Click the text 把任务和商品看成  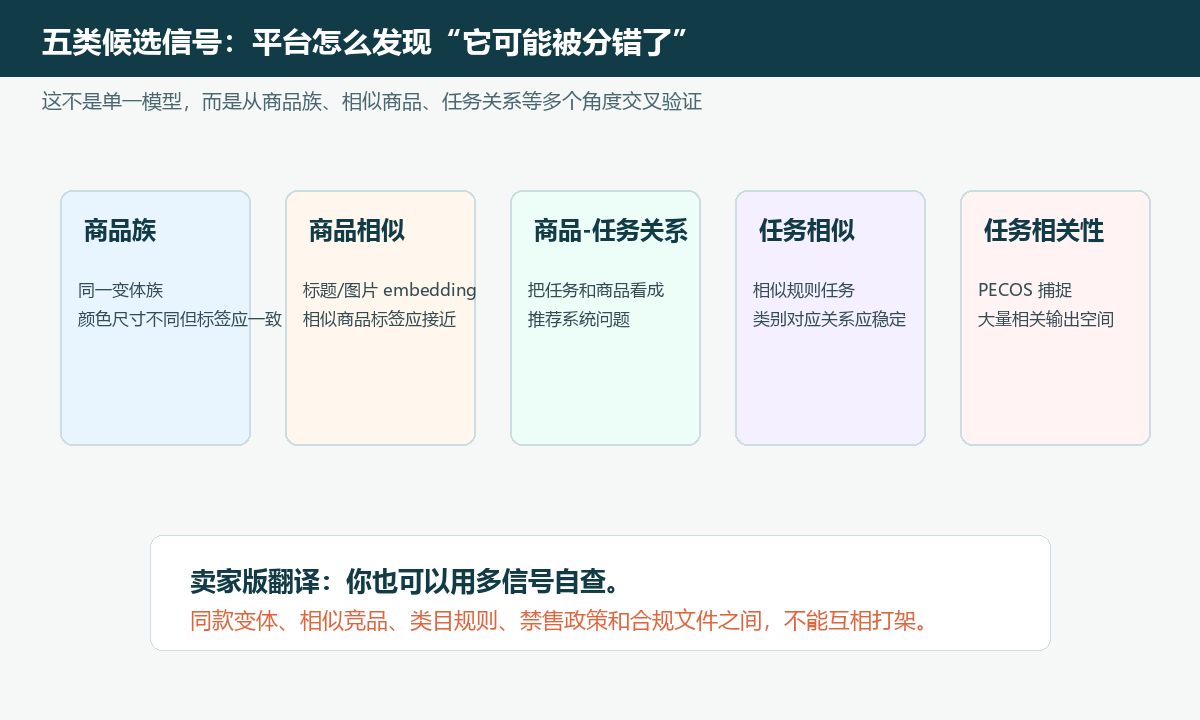coord(596,291)
